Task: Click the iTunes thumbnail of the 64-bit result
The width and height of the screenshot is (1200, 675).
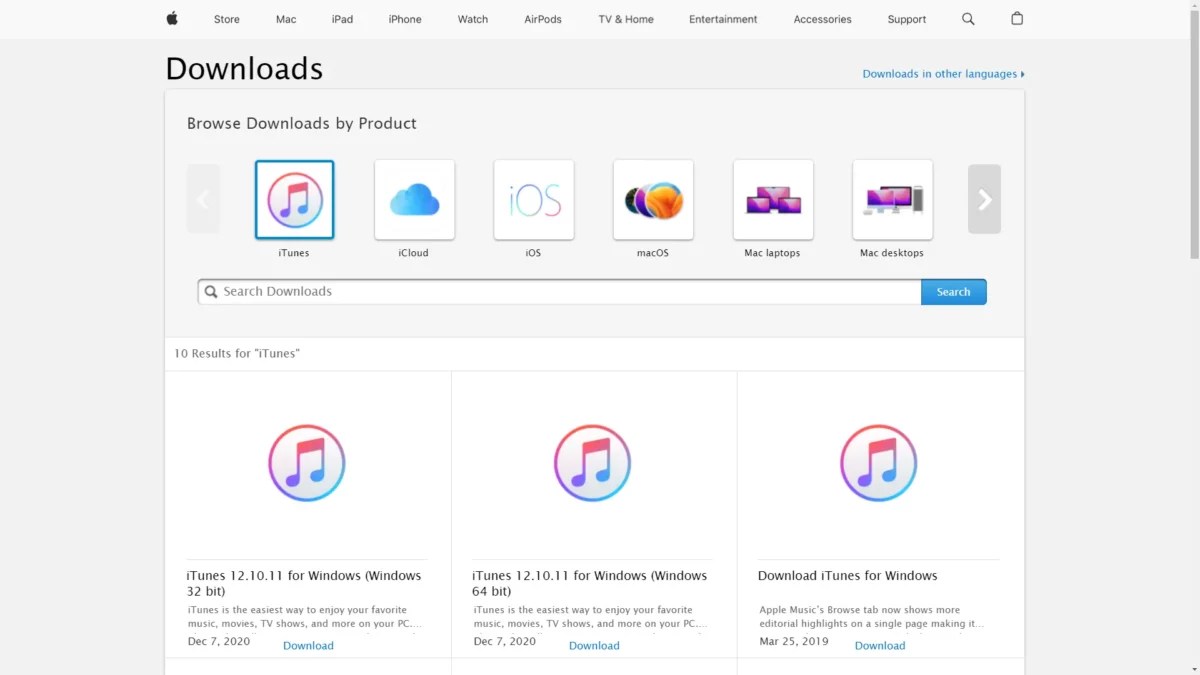Action: (x=592, y=462)
